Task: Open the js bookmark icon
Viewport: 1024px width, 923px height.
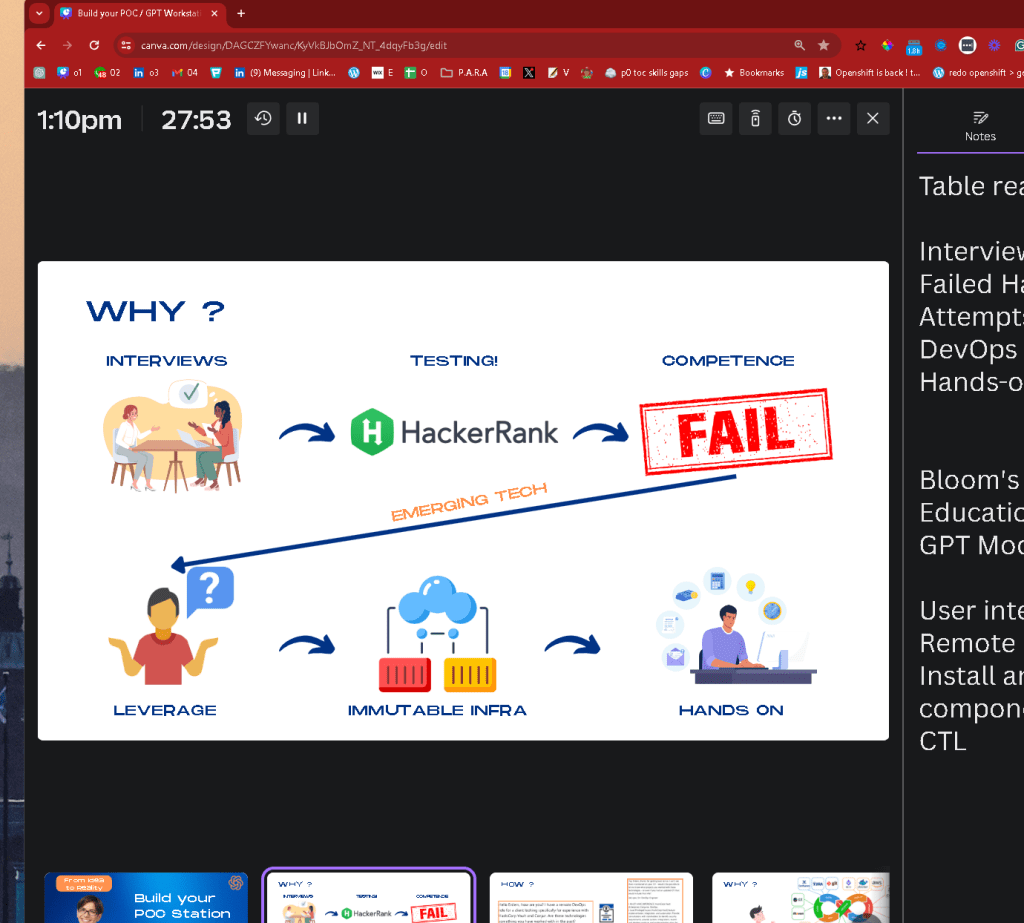Action: tap(801, 73)
